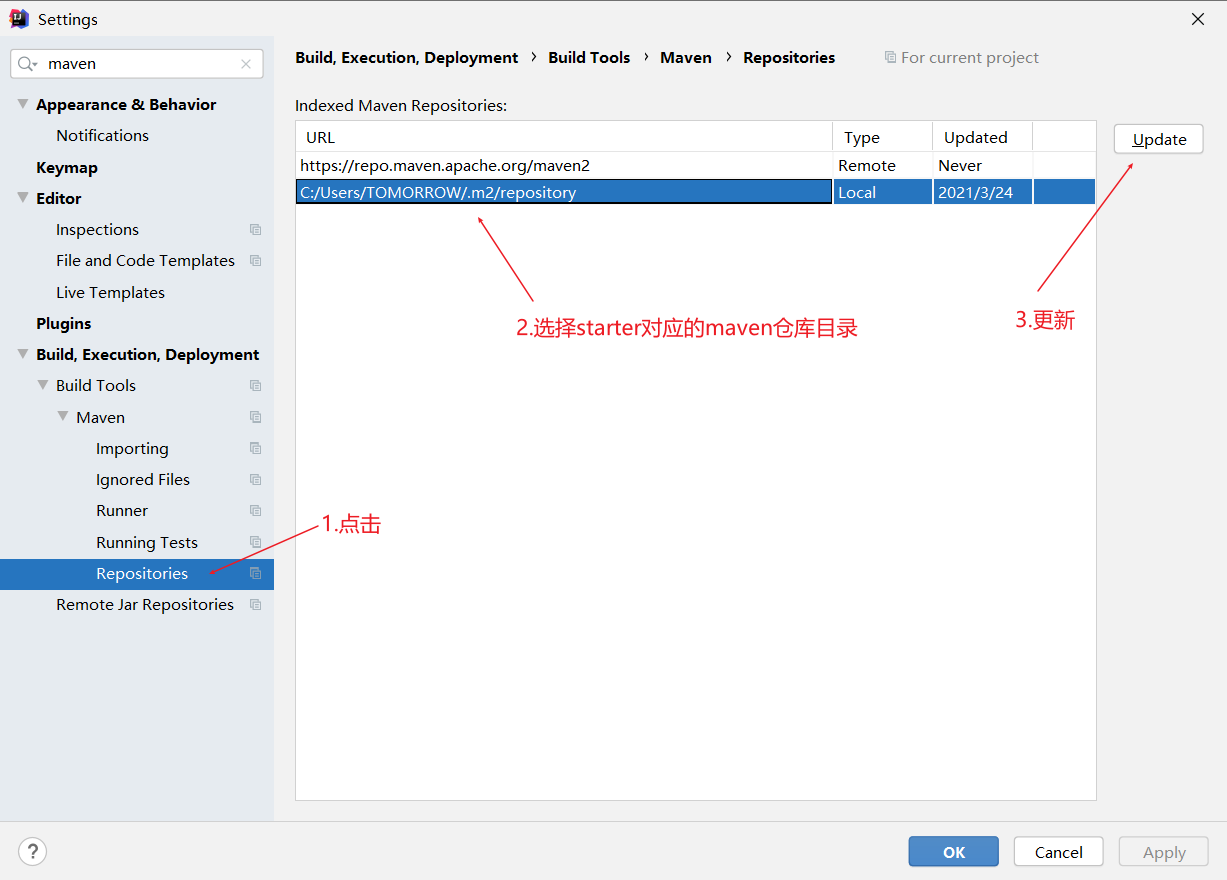1227x880 pixels.
Task: Collapse the Appearance & Behavior section
Action: coord(23,104)
